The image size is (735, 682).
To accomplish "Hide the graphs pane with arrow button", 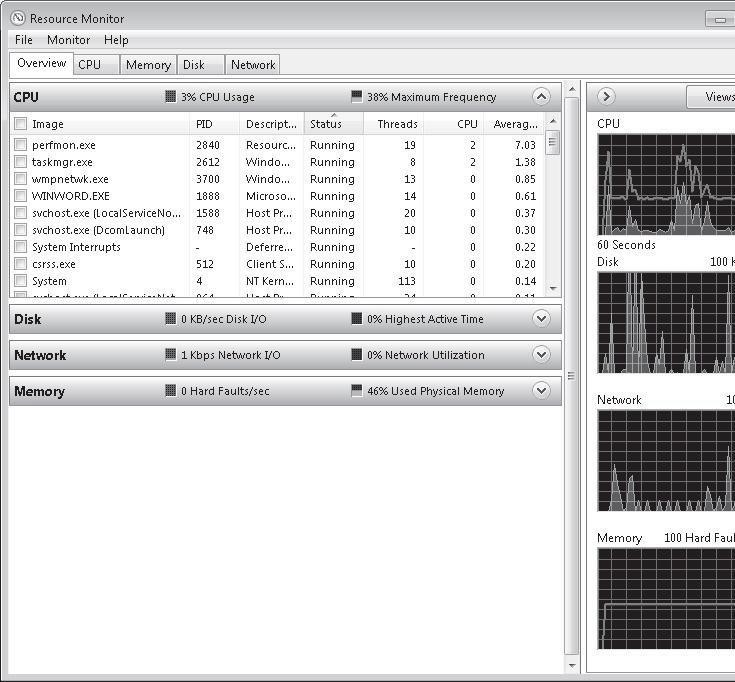I will point(606,97).
